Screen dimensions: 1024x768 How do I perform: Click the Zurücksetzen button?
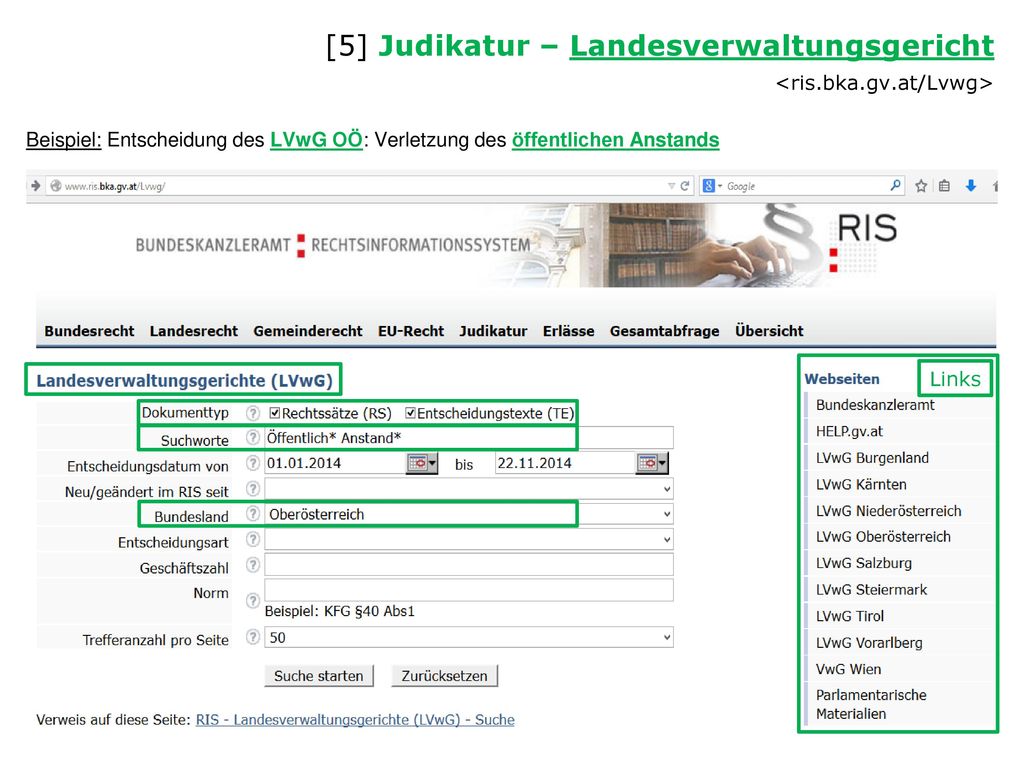click(445, 676)
